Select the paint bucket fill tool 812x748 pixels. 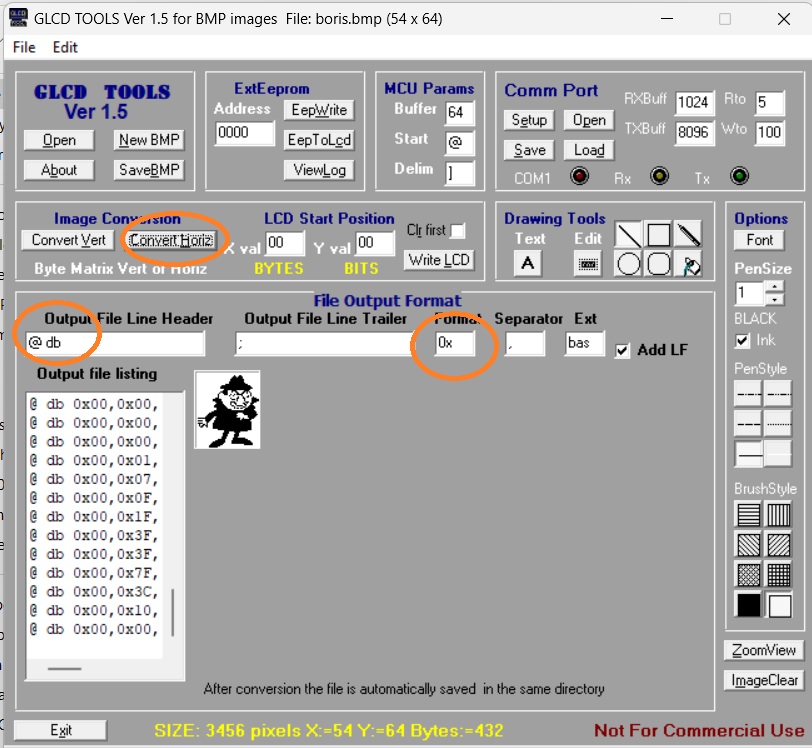click(x=688, y=264)
